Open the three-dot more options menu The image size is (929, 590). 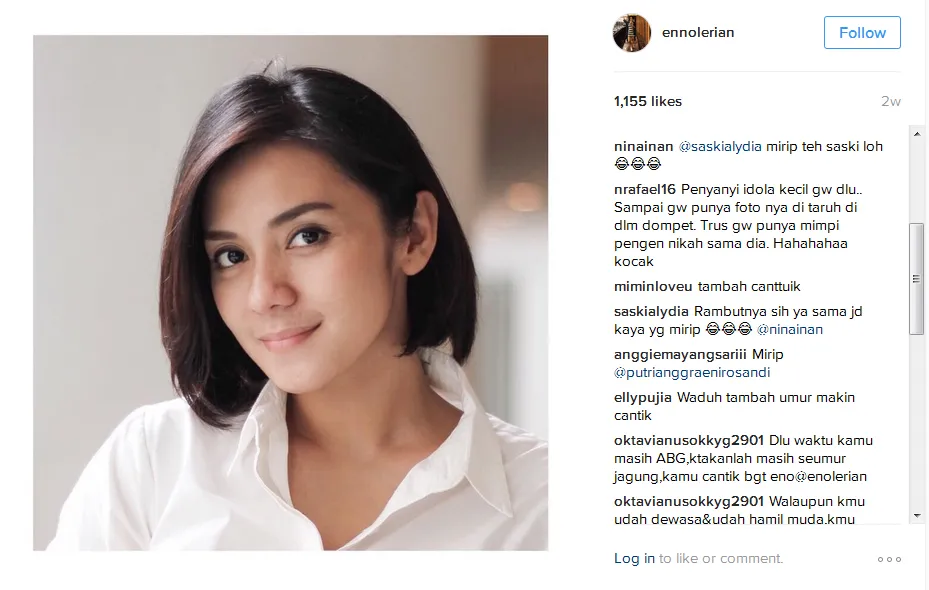coord(889,559)
